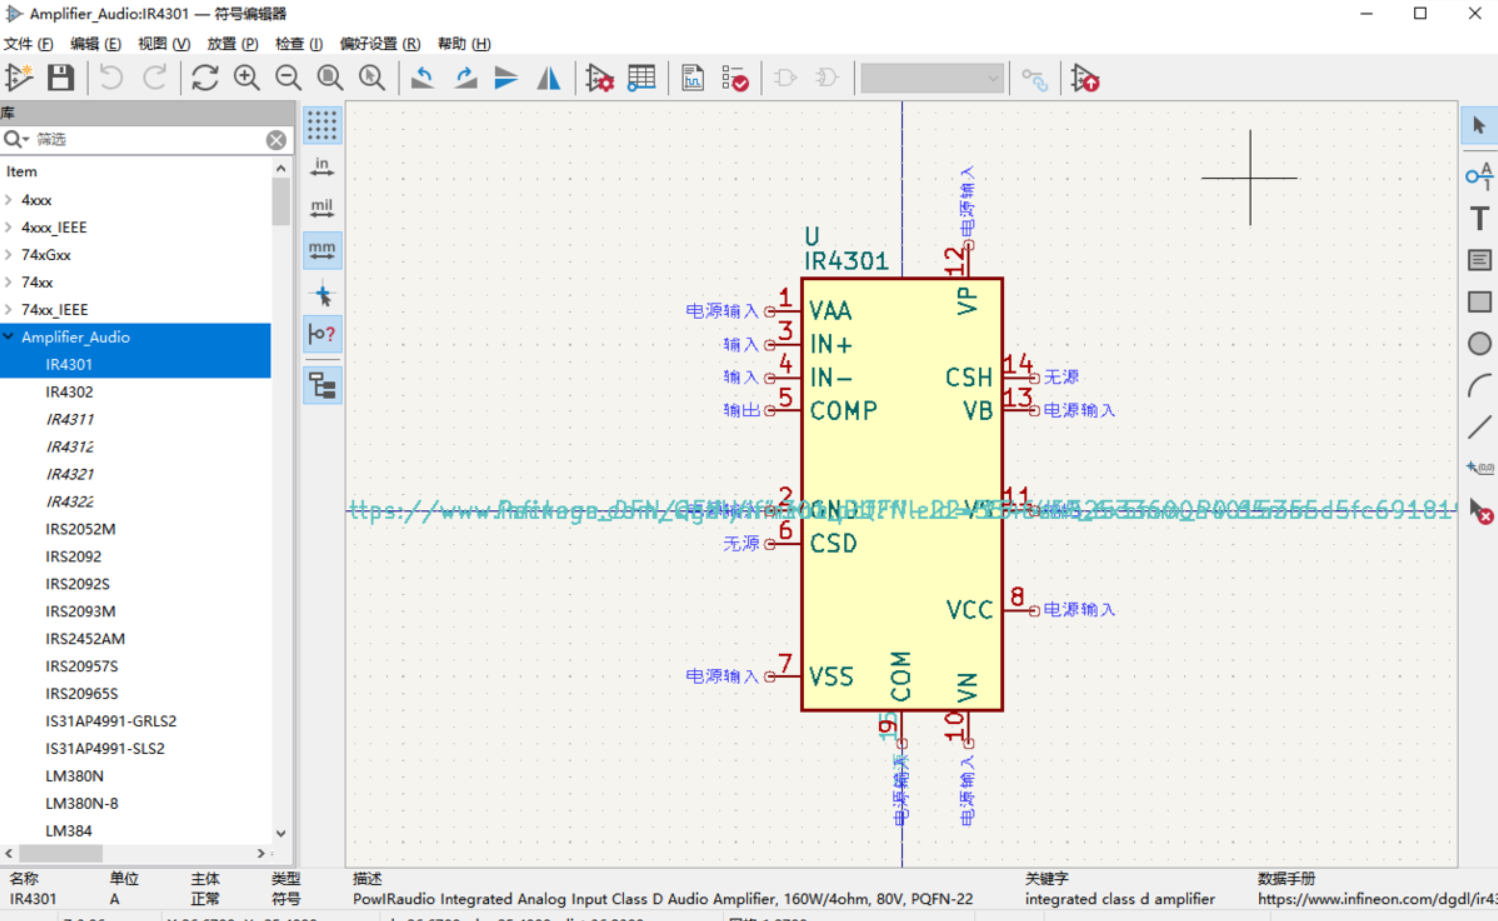Switch units to inches

(322, 167)
